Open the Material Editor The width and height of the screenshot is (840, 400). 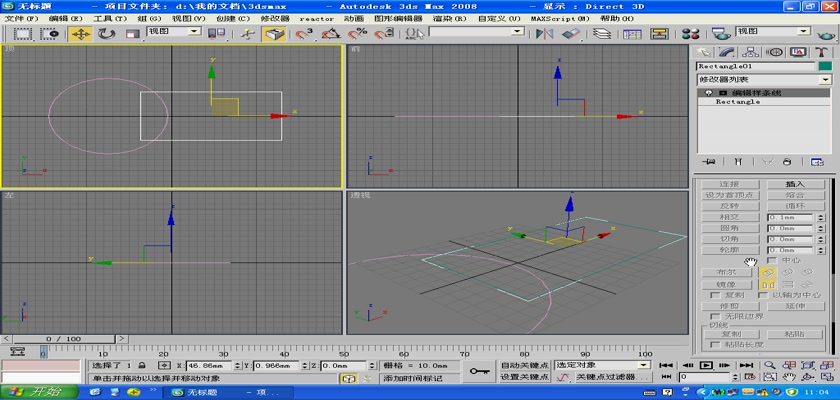[690, 34]
